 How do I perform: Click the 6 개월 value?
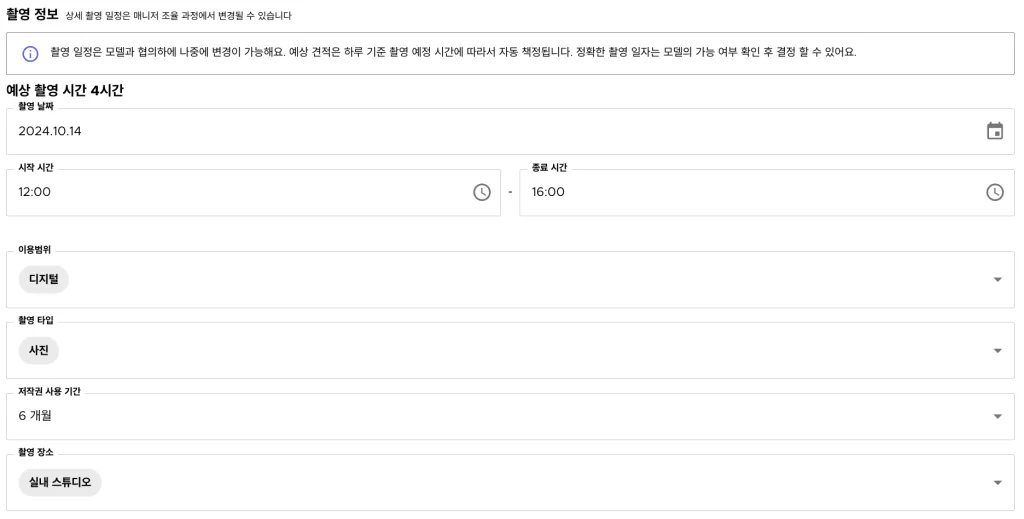[35, 416]
